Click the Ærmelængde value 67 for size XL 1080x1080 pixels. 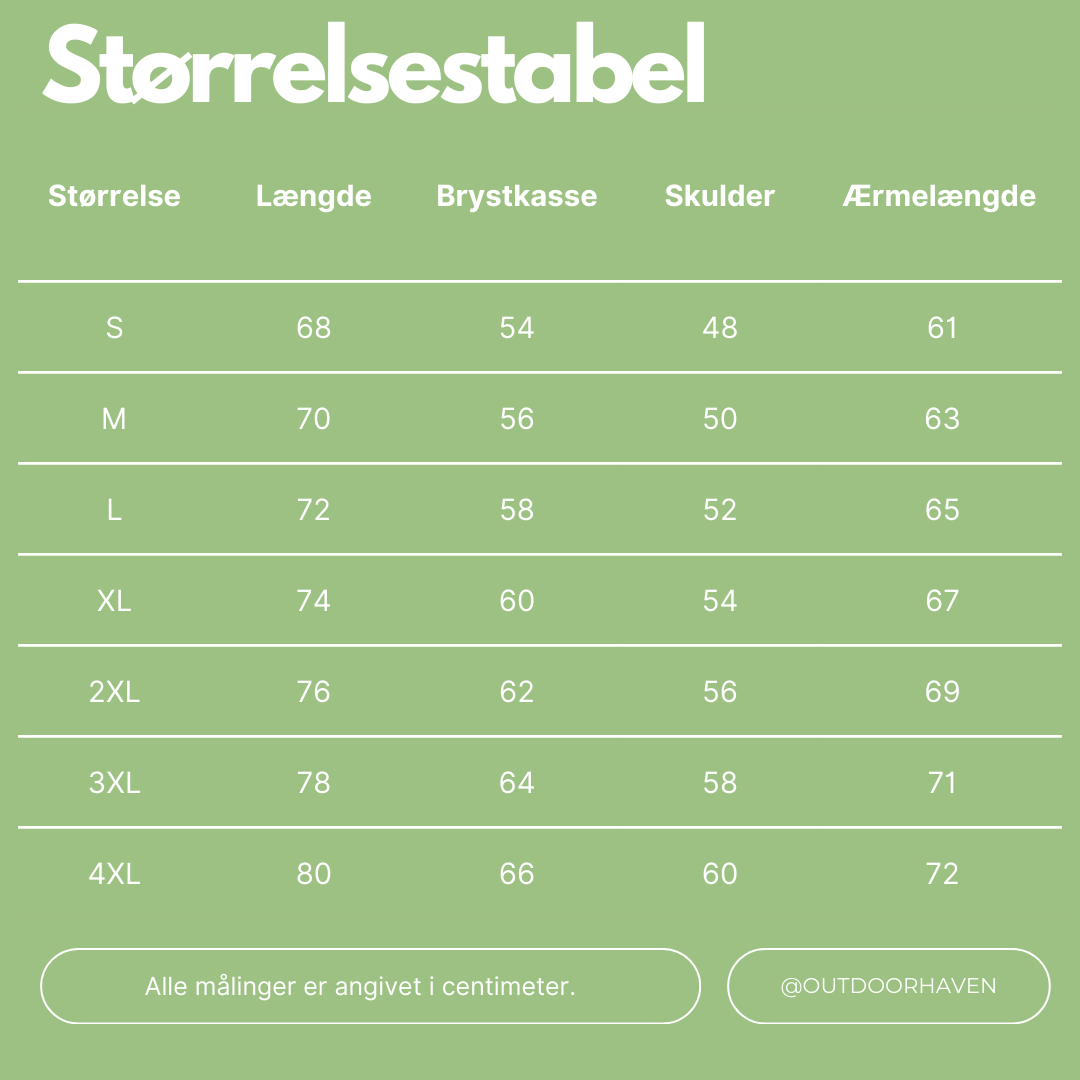point(942,601)
